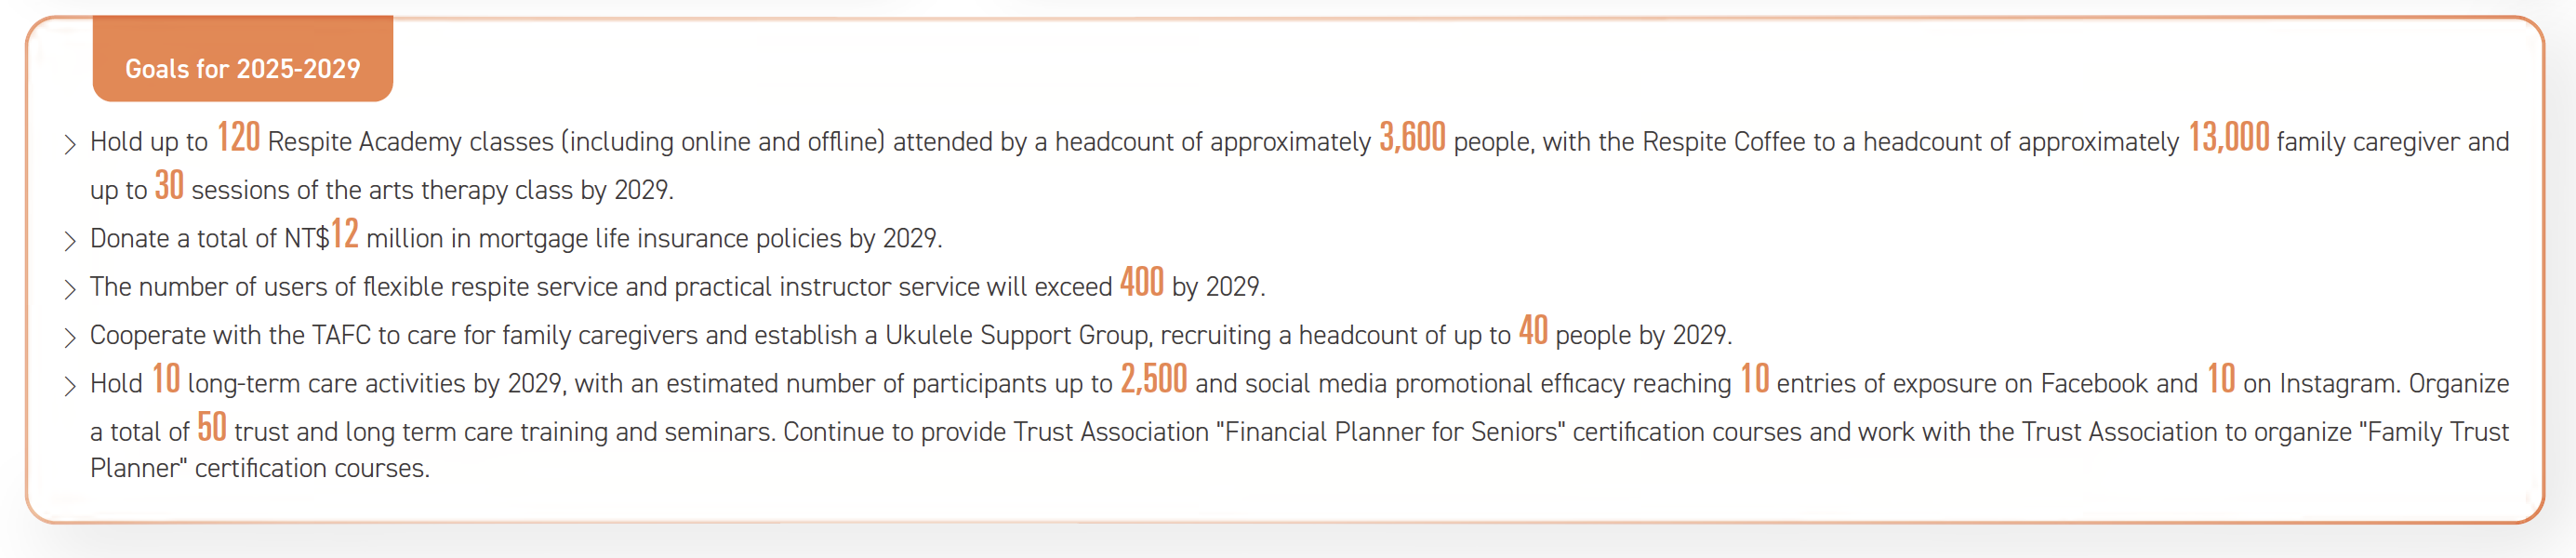Screen dimensions: 2576x558
Task: Click the chevron before Cooperate with the TAFC
Action: [x=69, y=337]
